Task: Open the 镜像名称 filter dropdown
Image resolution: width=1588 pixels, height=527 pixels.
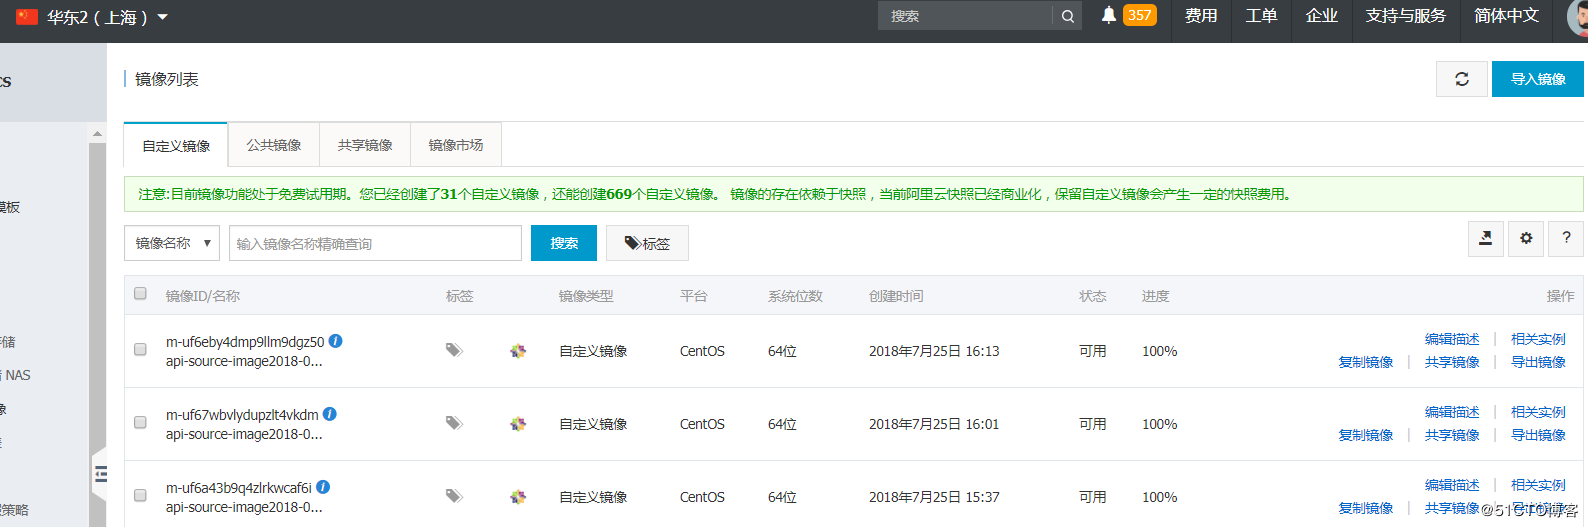Action: [172, 243]
